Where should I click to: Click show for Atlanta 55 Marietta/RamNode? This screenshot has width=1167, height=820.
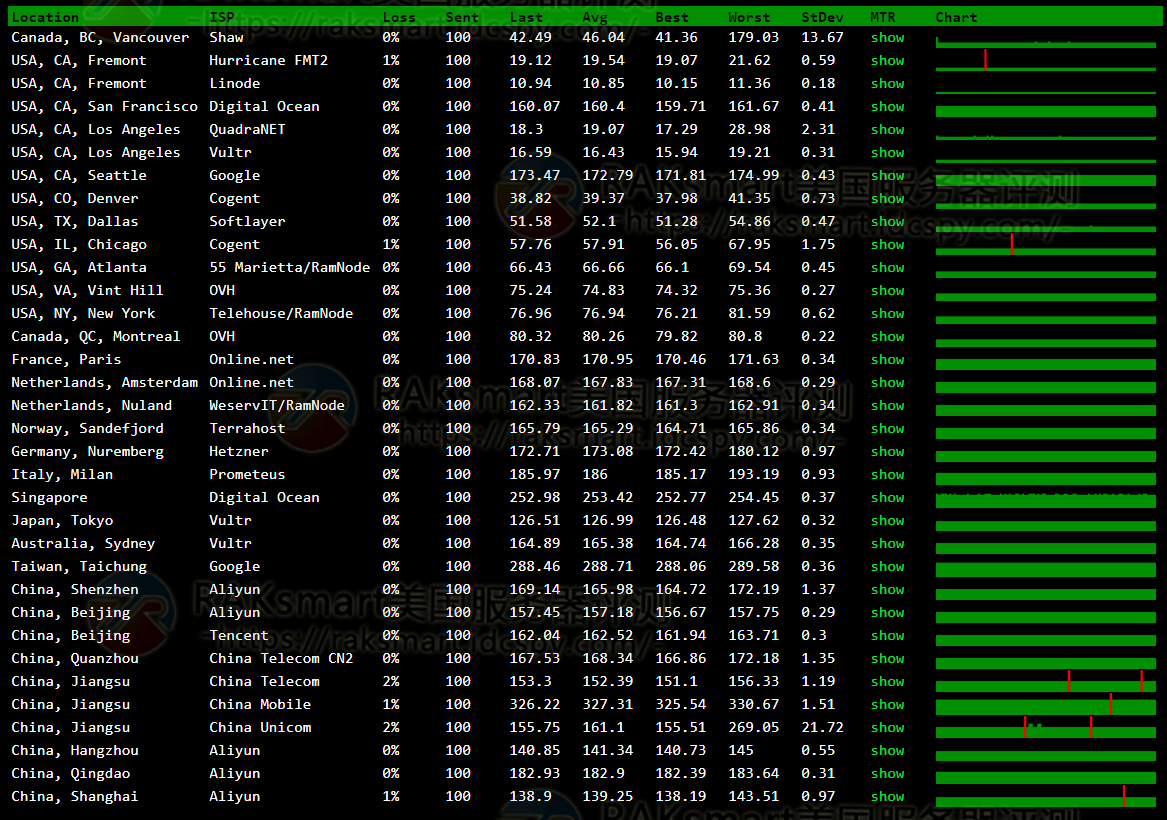887,268
